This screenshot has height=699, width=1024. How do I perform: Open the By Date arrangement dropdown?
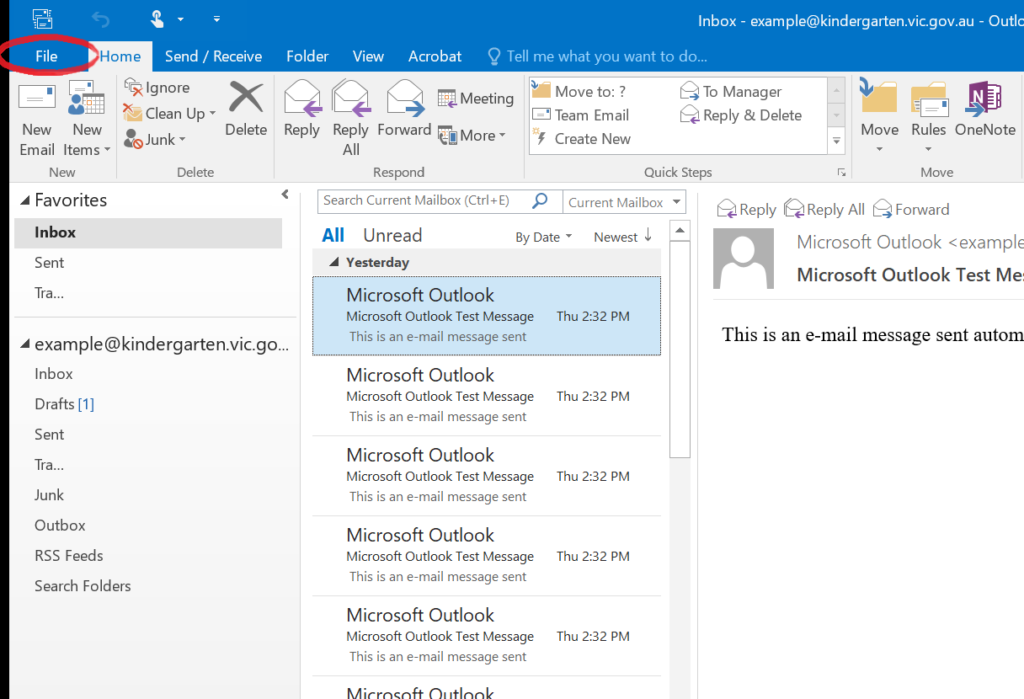[x=543, y=237]
